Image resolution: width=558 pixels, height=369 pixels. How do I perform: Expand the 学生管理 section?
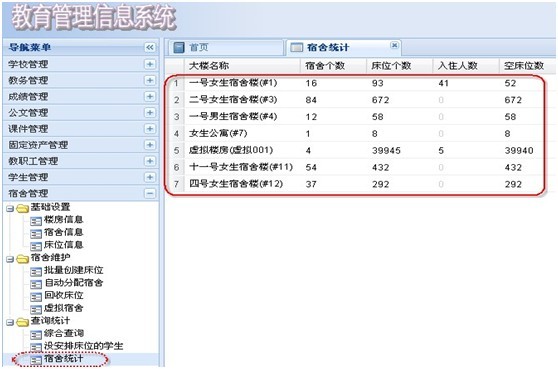click(x=150, y=177)
